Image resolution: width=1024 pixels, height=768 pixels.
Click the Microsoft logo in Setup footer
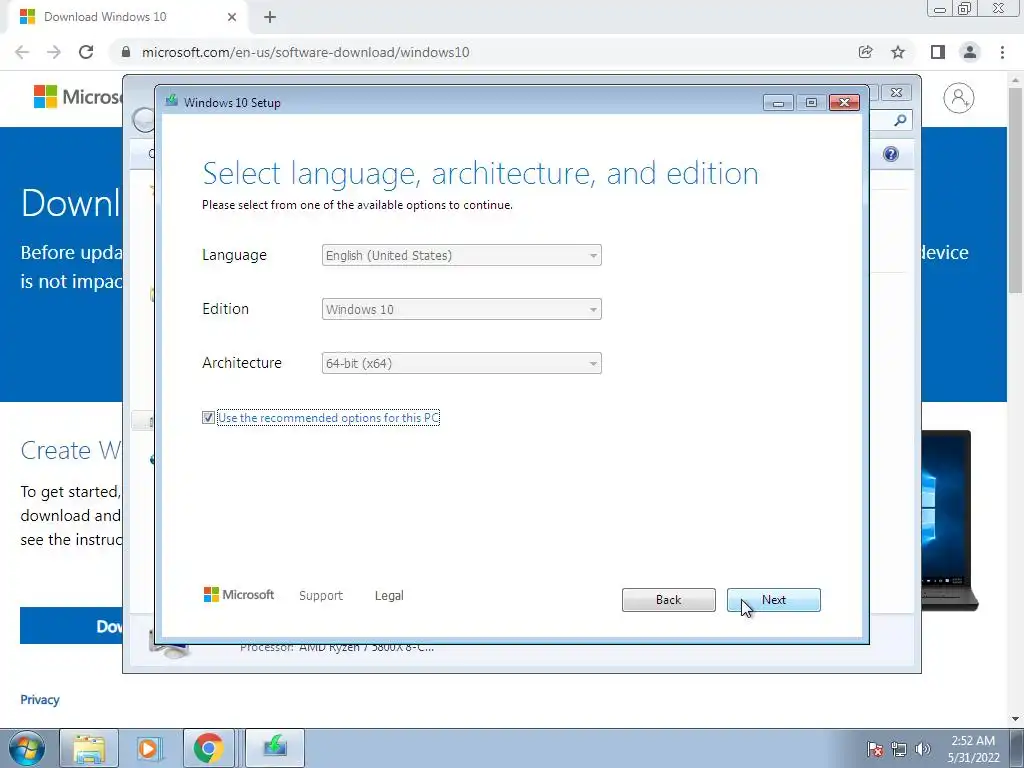[239, 595]
